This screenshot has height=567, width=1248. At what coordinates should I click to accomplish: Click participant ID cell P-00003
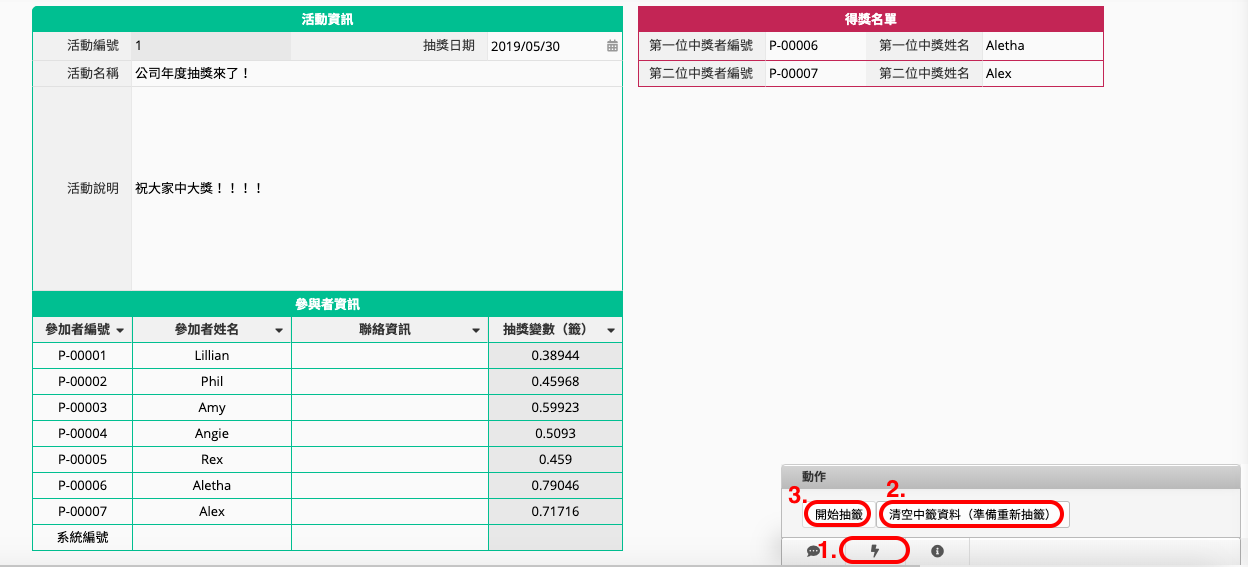(82, 408)
